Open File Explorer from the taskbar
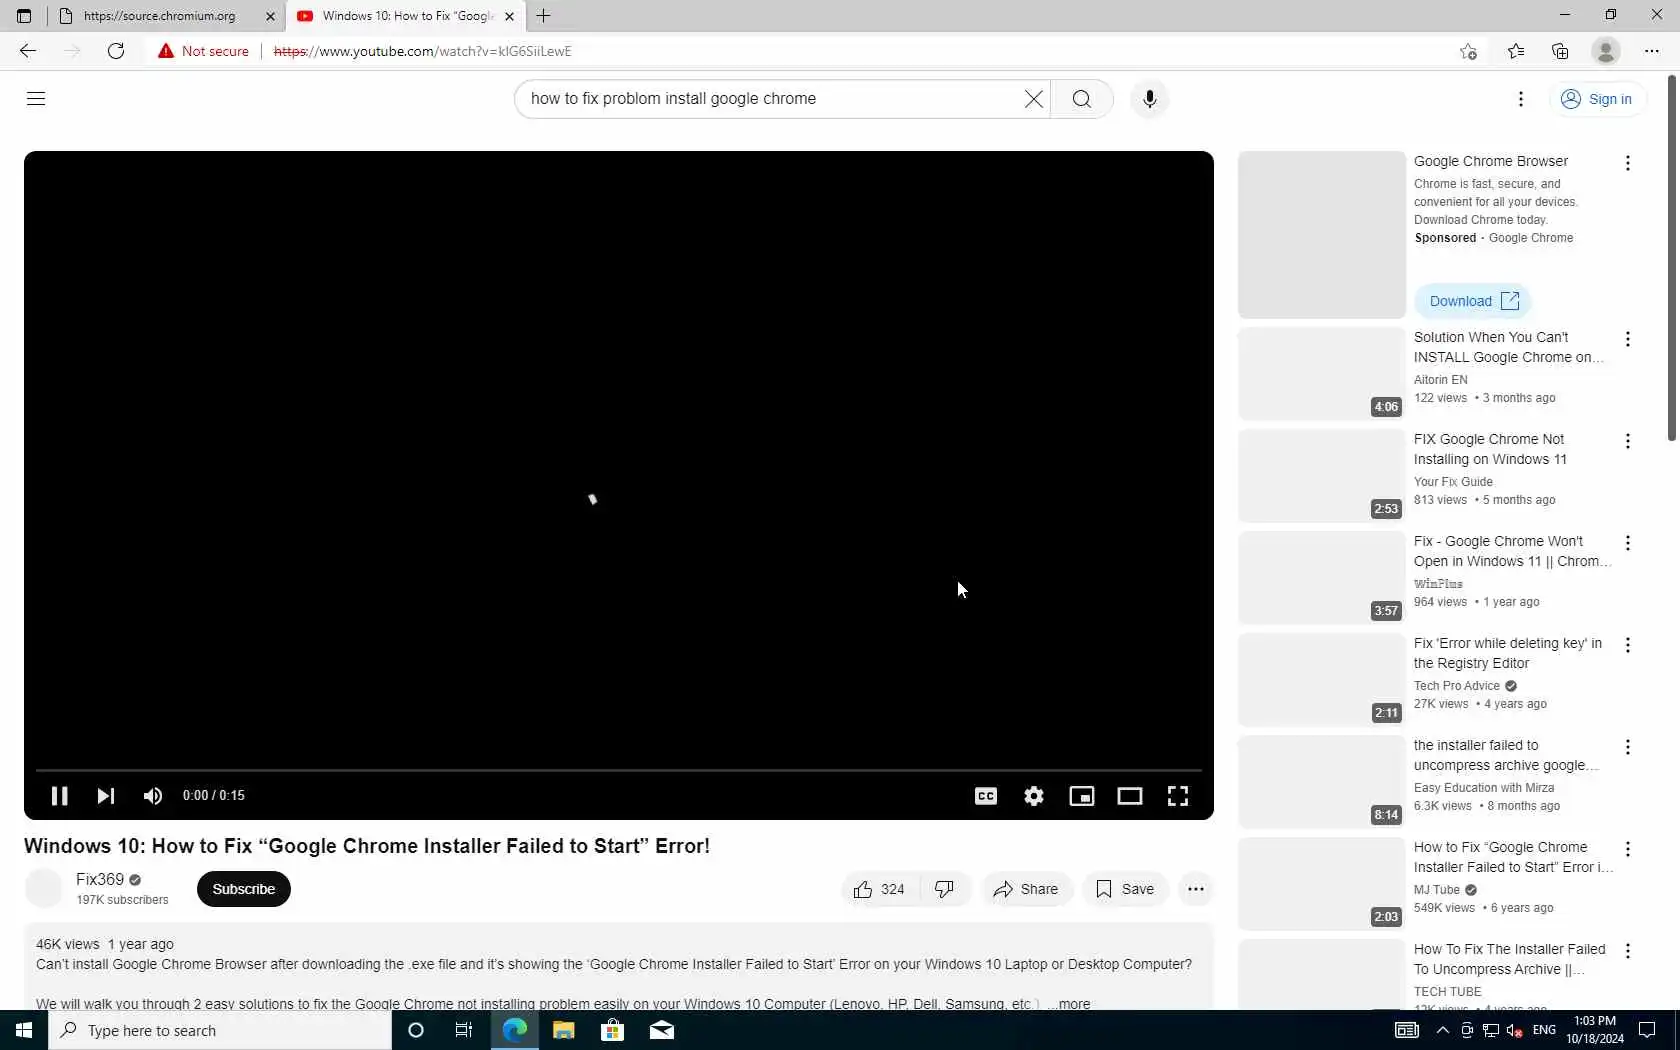 pos(563,1030)
